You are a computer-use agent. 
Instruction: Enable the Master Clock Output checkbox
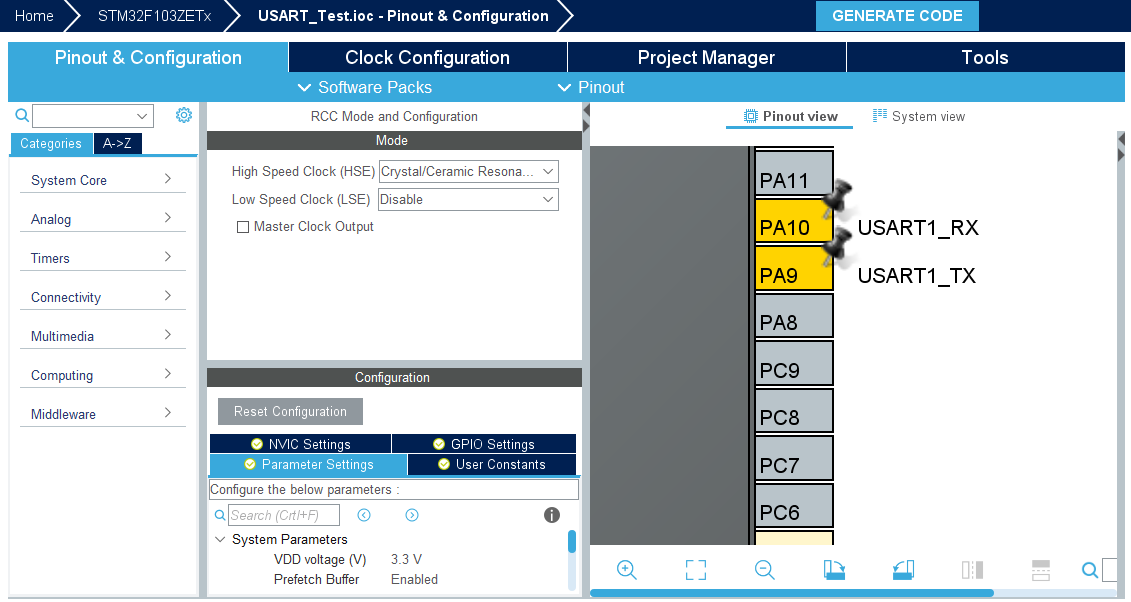[243, 227]
